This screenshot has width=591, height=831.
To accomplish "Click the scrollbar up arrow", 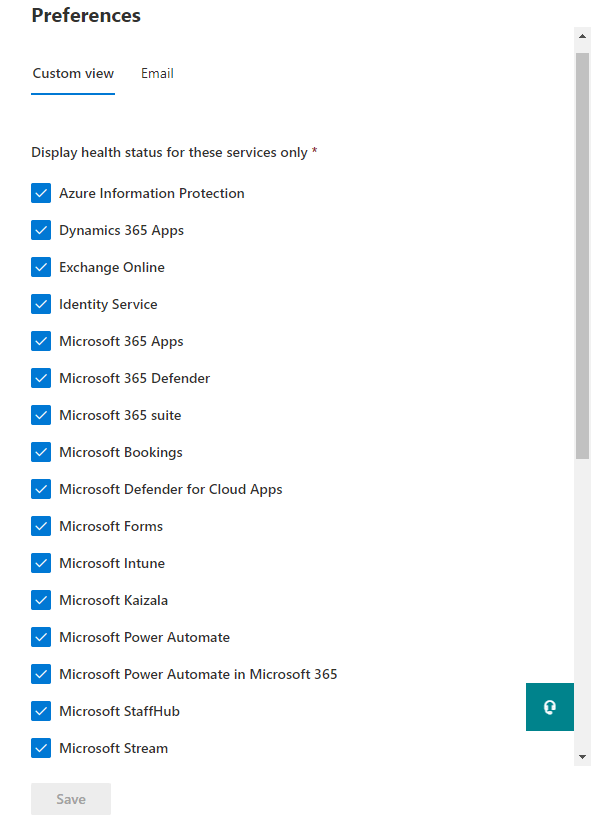I will 583,36.
